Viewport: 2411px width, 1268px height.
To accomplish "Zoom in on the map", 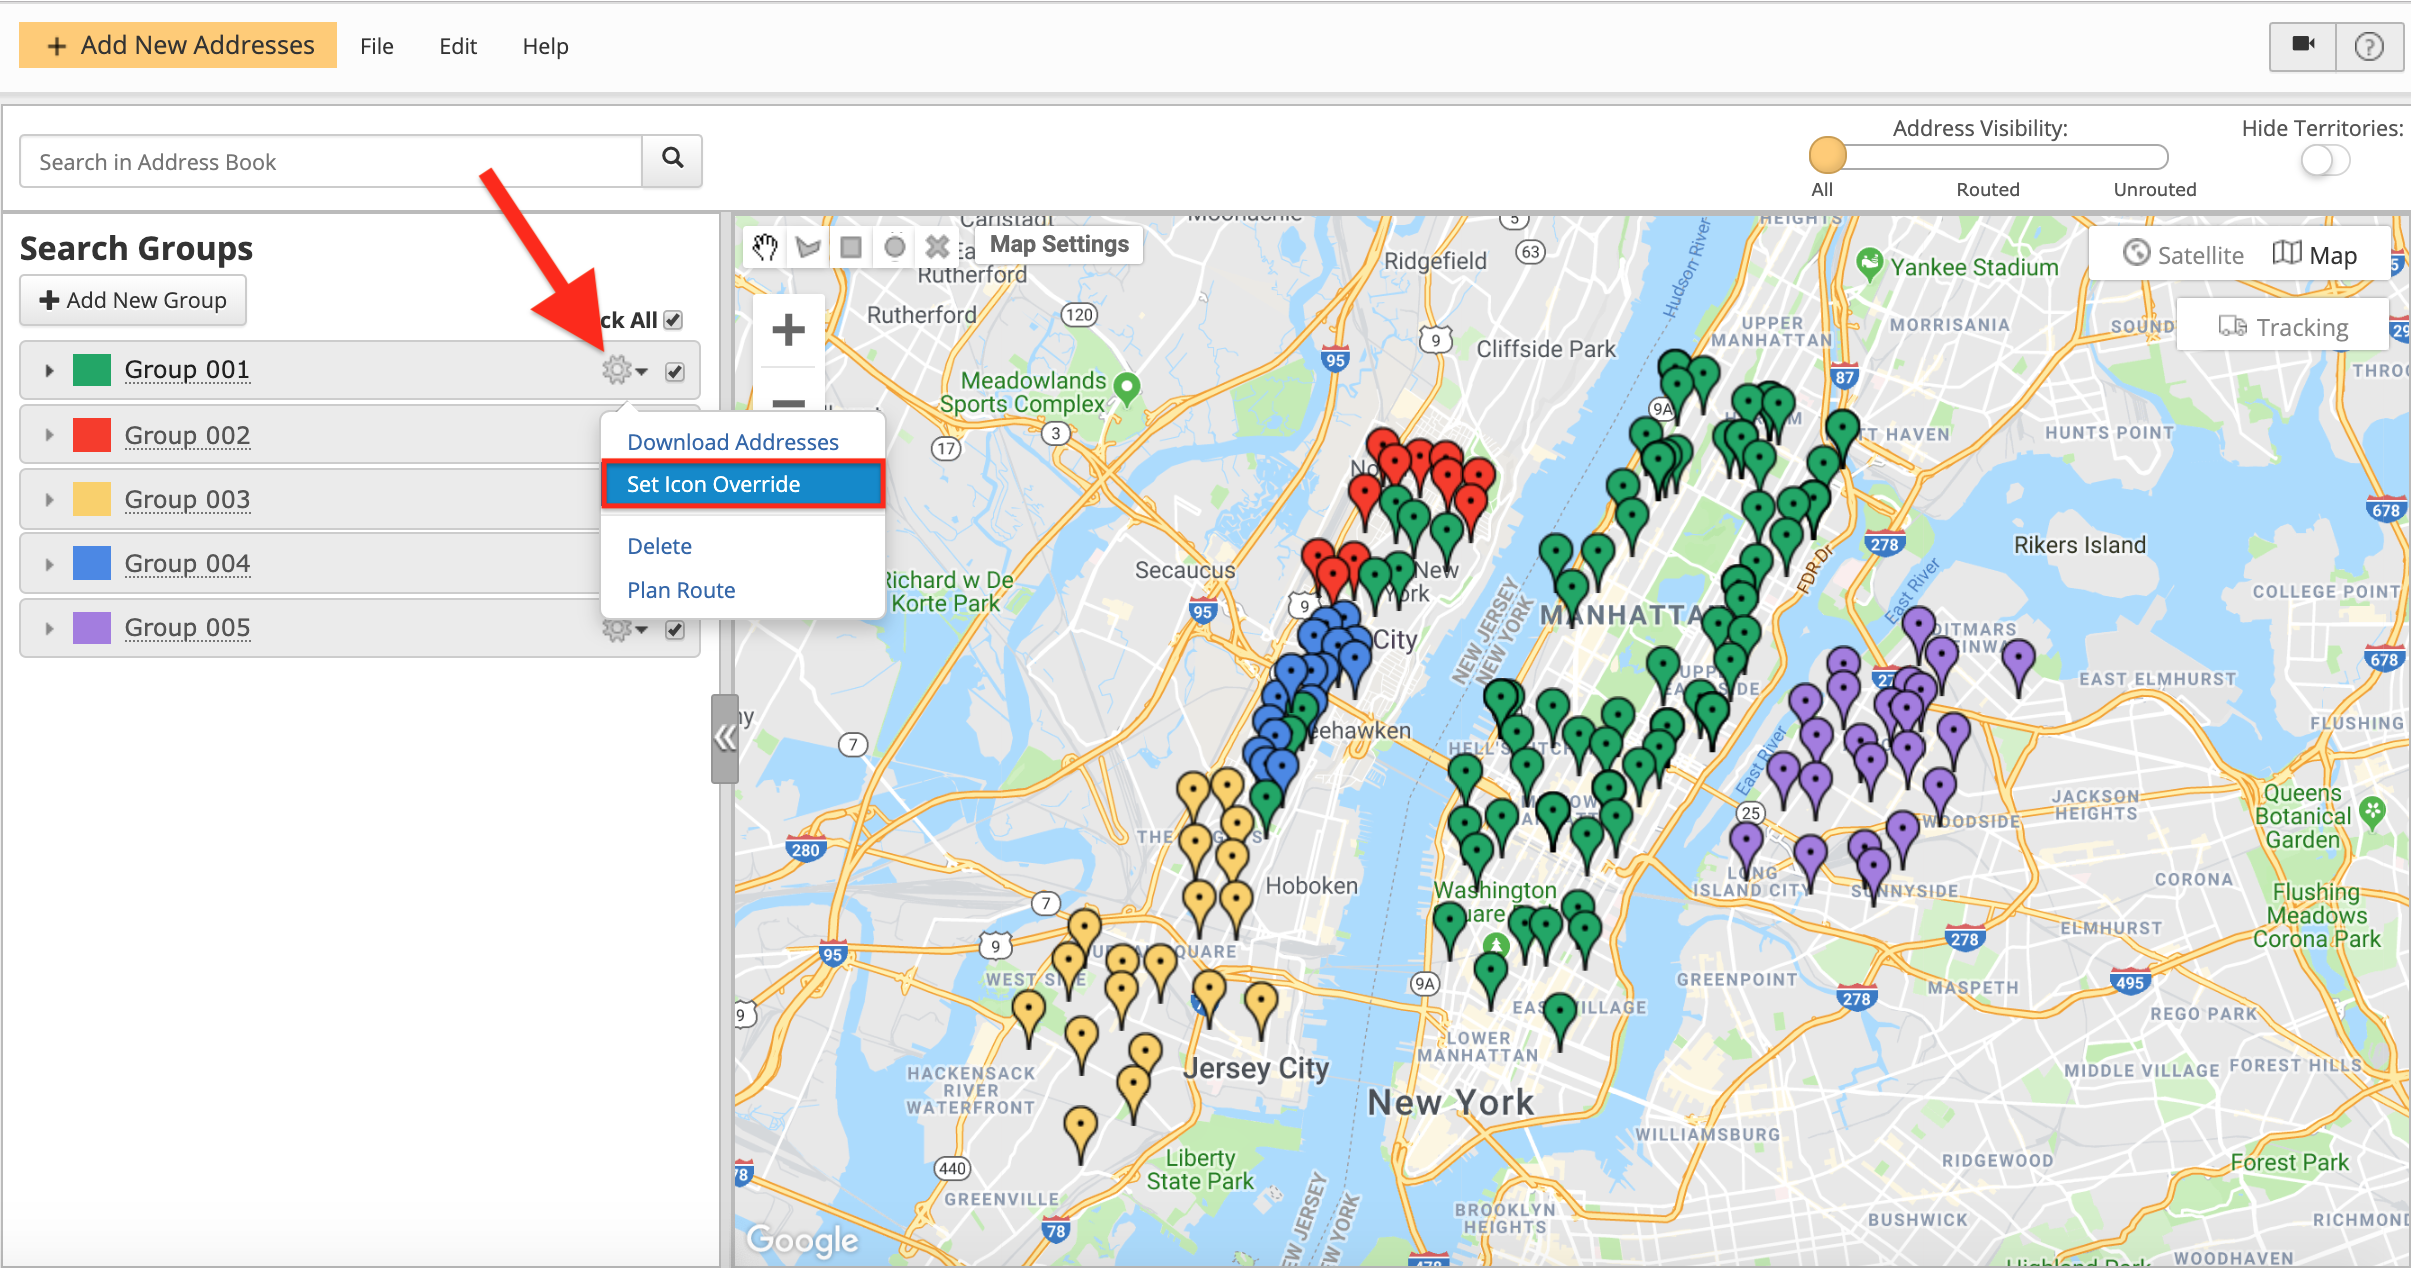I will pos(789,330).
